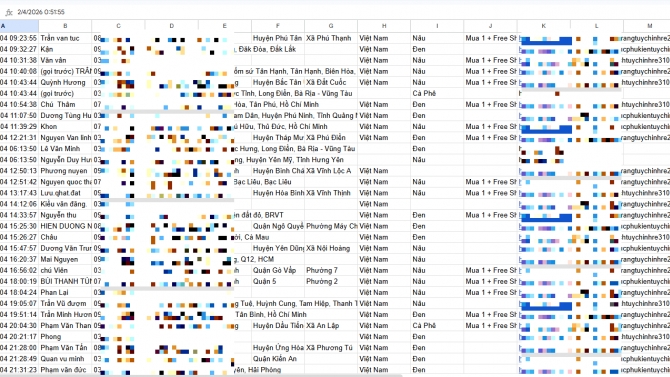The height and width of the screenshot is (377, 670).
Task: Click the cell 'Nguyễn Duy Hư'
Action: pyautogui.click(x=65, y=160)
